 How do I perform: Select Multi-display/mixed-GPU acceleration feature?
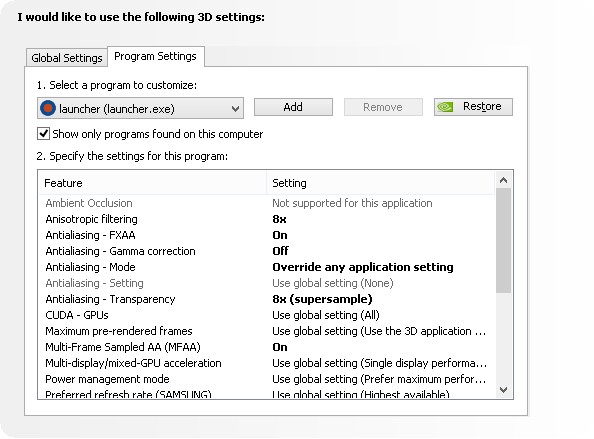point(133,363)
